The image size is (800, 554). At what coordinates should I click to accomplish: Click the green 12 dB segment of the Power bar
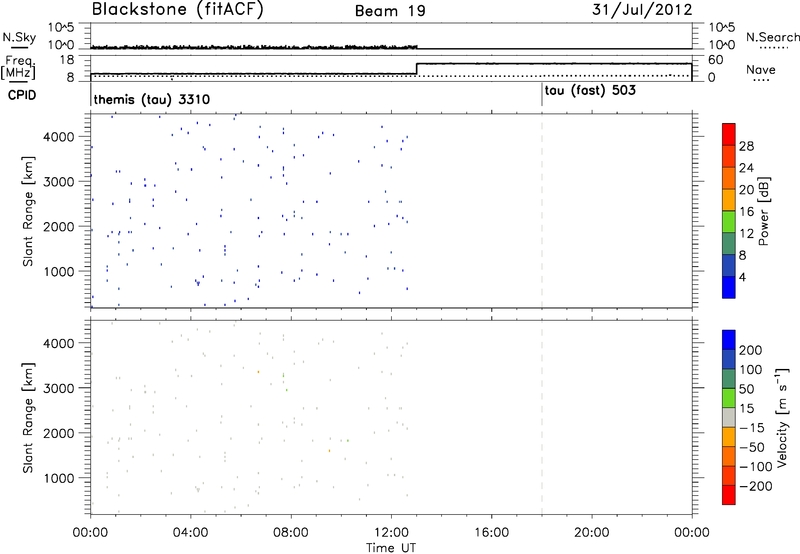pos(729,222)
